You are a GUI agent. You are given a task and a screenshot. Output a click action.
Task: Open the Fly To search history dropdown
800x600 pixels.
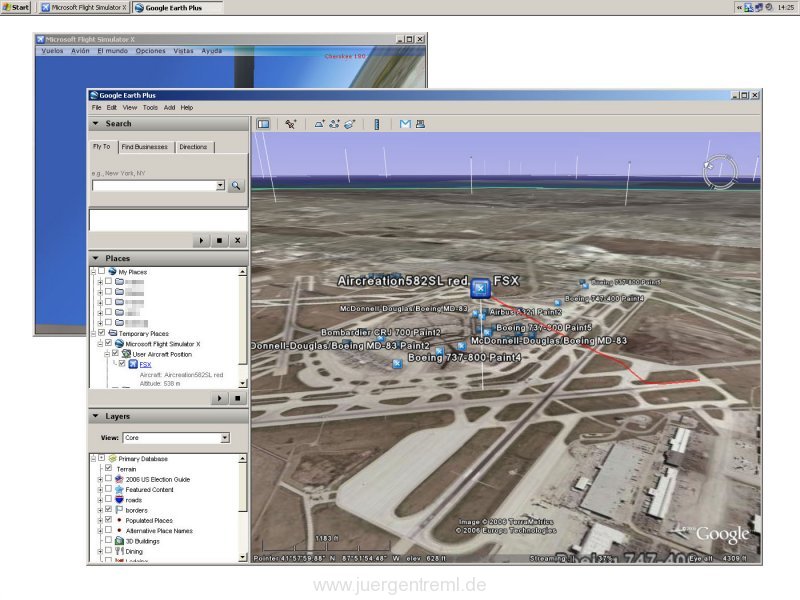click(x=220, y=185)
